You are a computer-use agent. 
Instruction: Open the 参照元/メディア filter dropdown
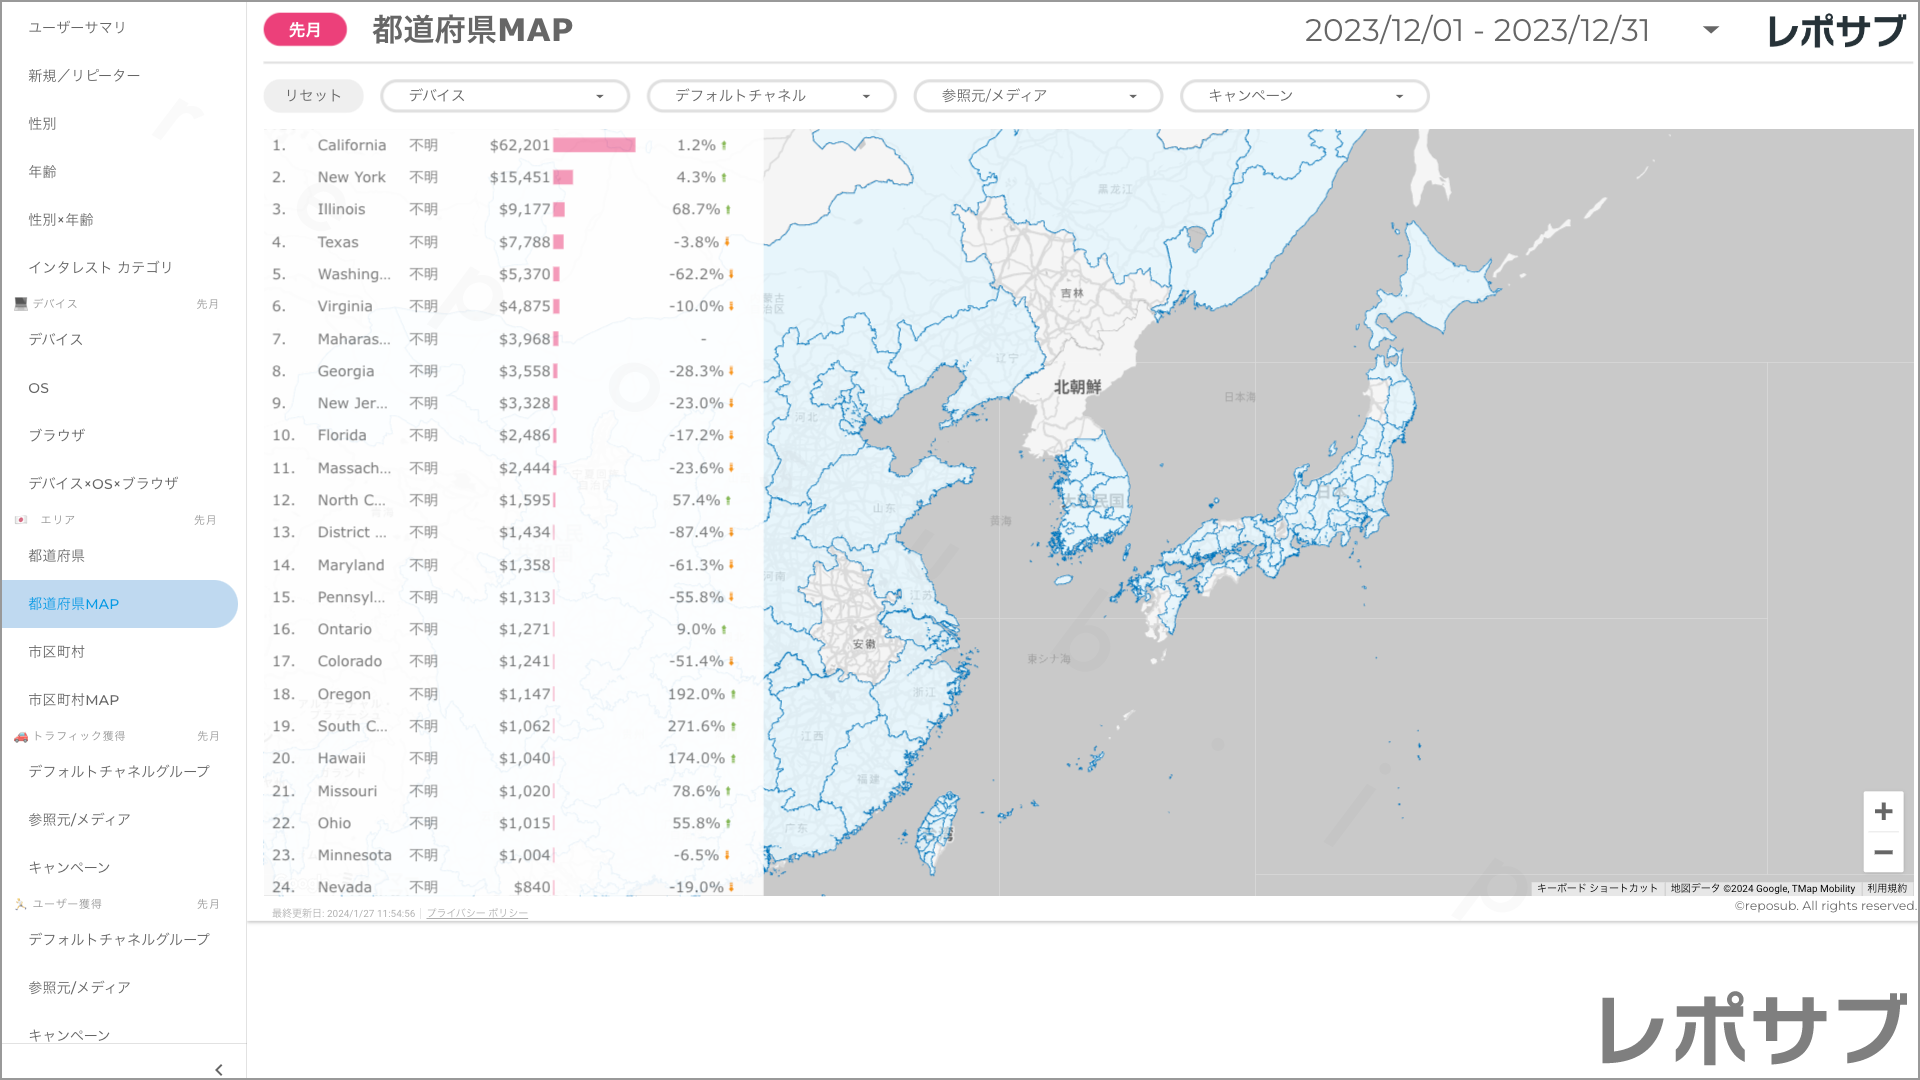coord(1038,96)
